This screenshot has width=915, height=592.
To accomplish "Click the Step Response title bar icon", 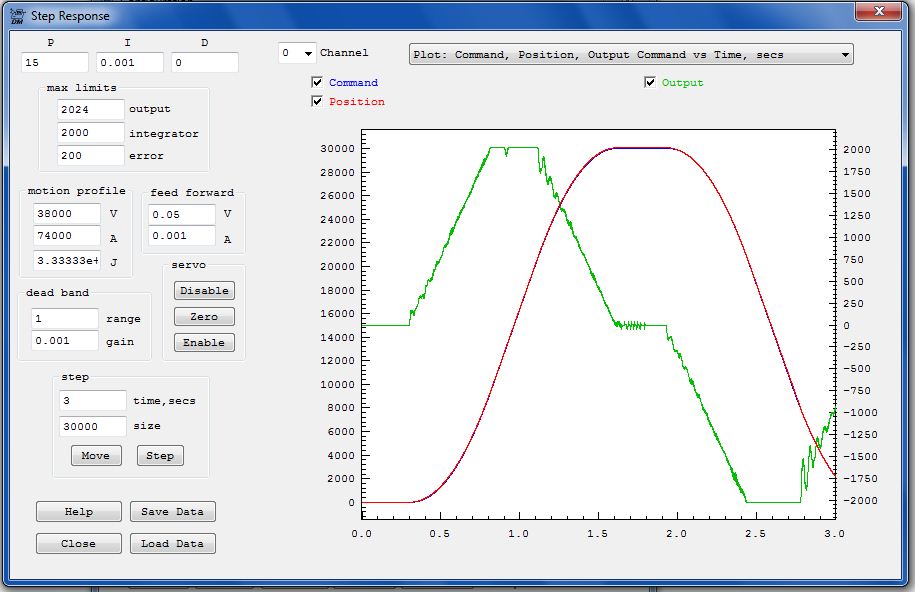I will (17, 16).
